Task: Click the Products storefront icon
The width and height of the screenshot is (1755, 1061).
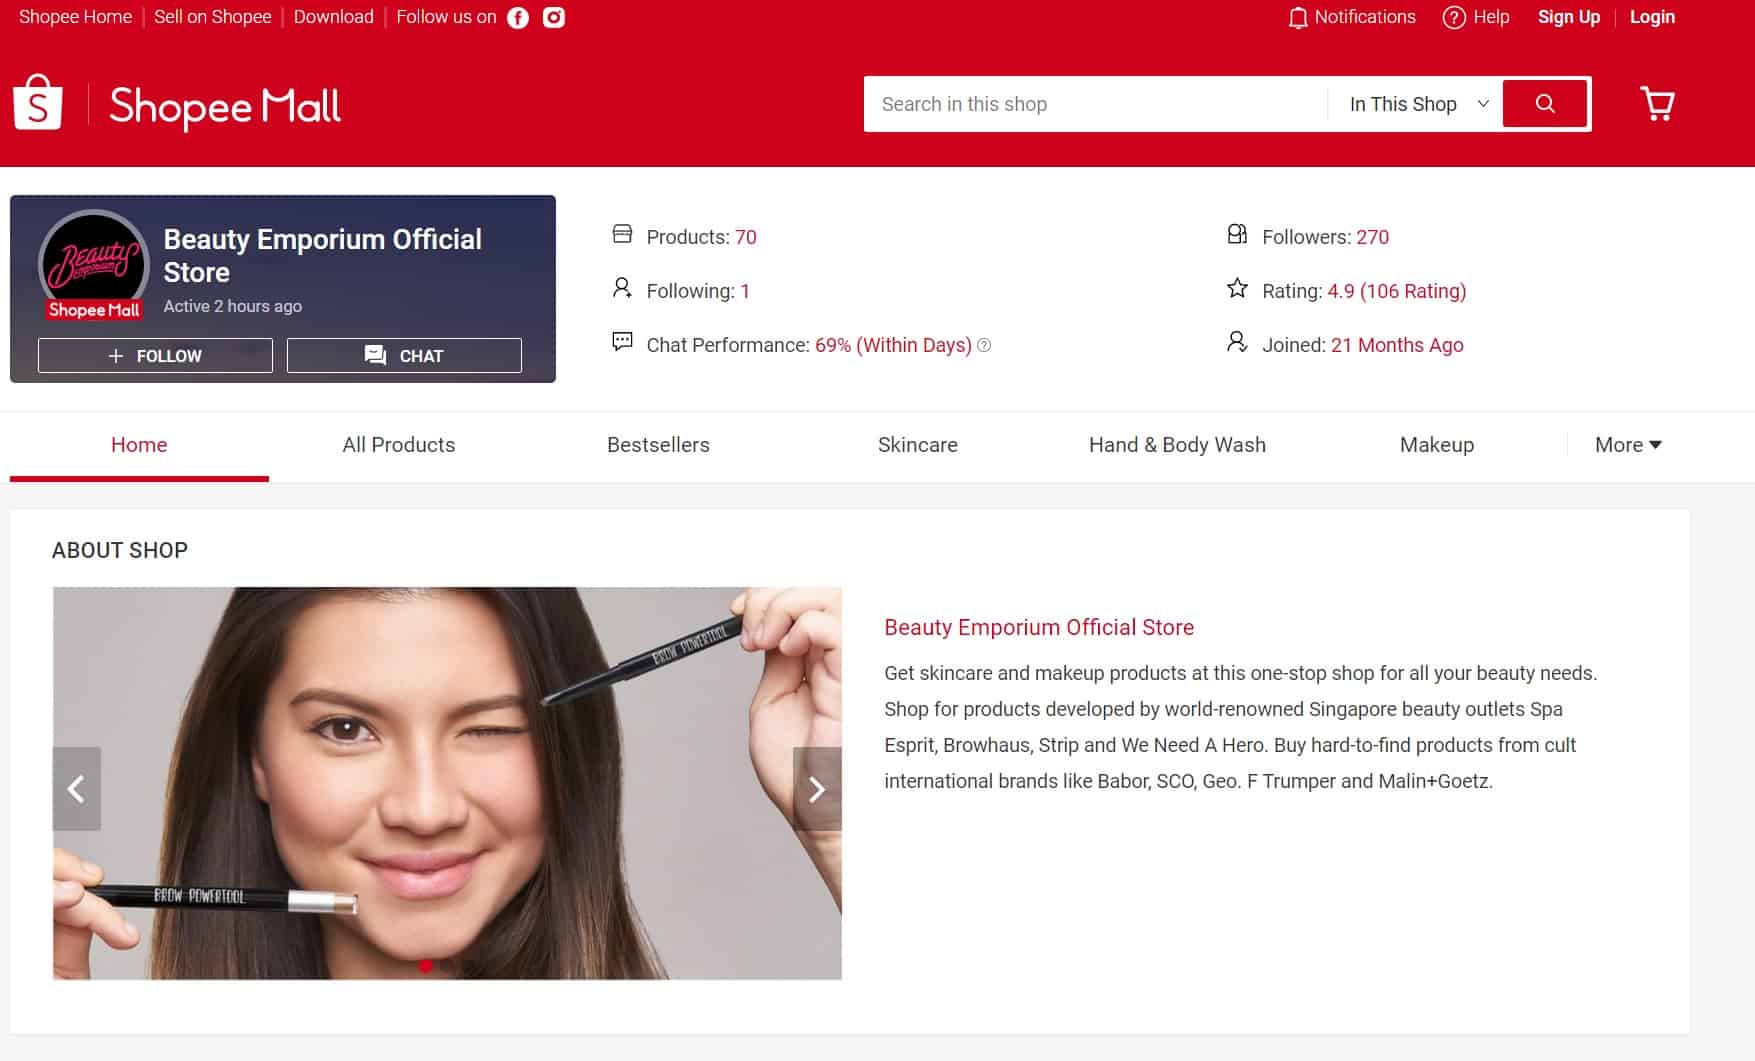Action: click(622, 234)
